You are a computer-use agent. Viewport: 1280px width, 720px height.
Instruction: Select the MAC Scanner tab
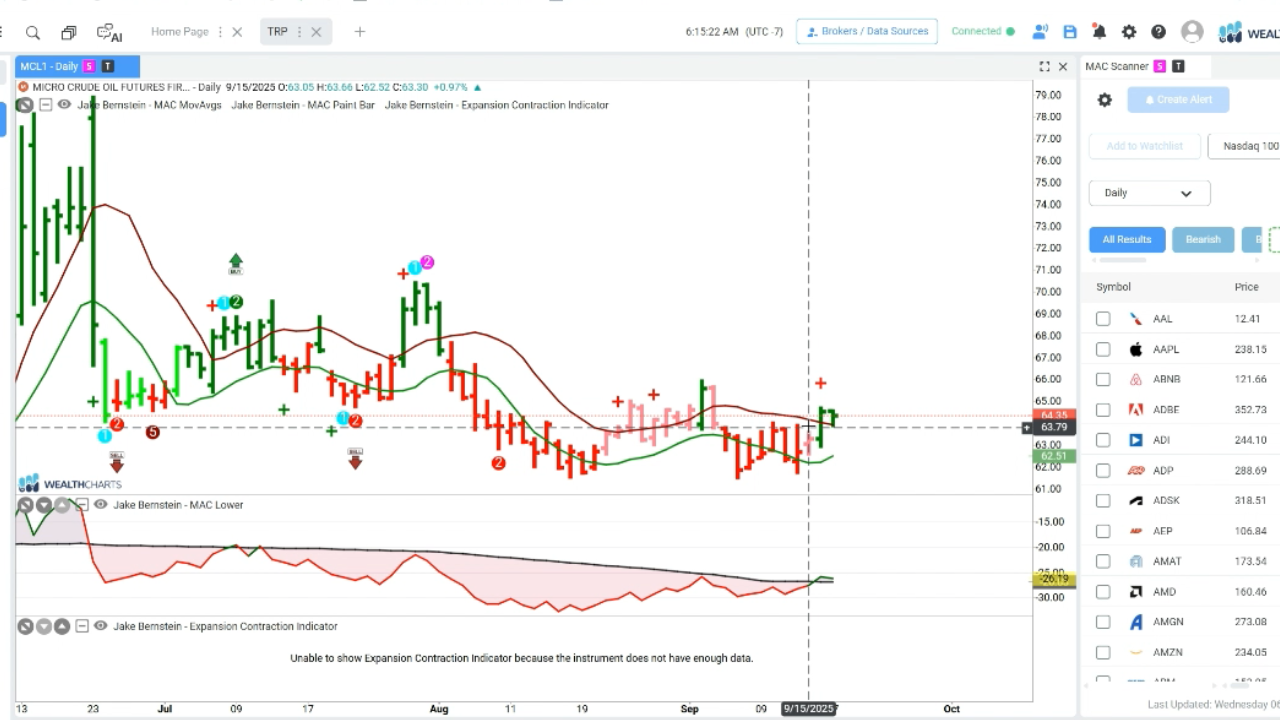click(x=1117, y=66)
